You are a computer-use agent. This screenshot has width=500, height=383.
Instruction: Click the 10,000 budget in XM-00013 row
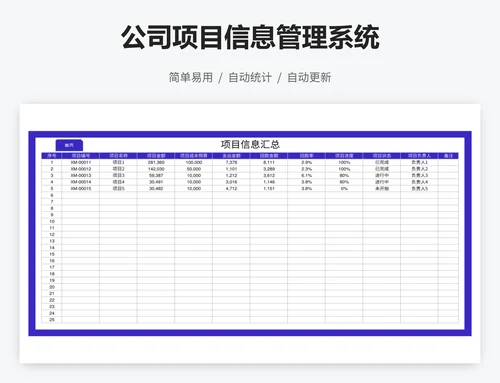194,175
